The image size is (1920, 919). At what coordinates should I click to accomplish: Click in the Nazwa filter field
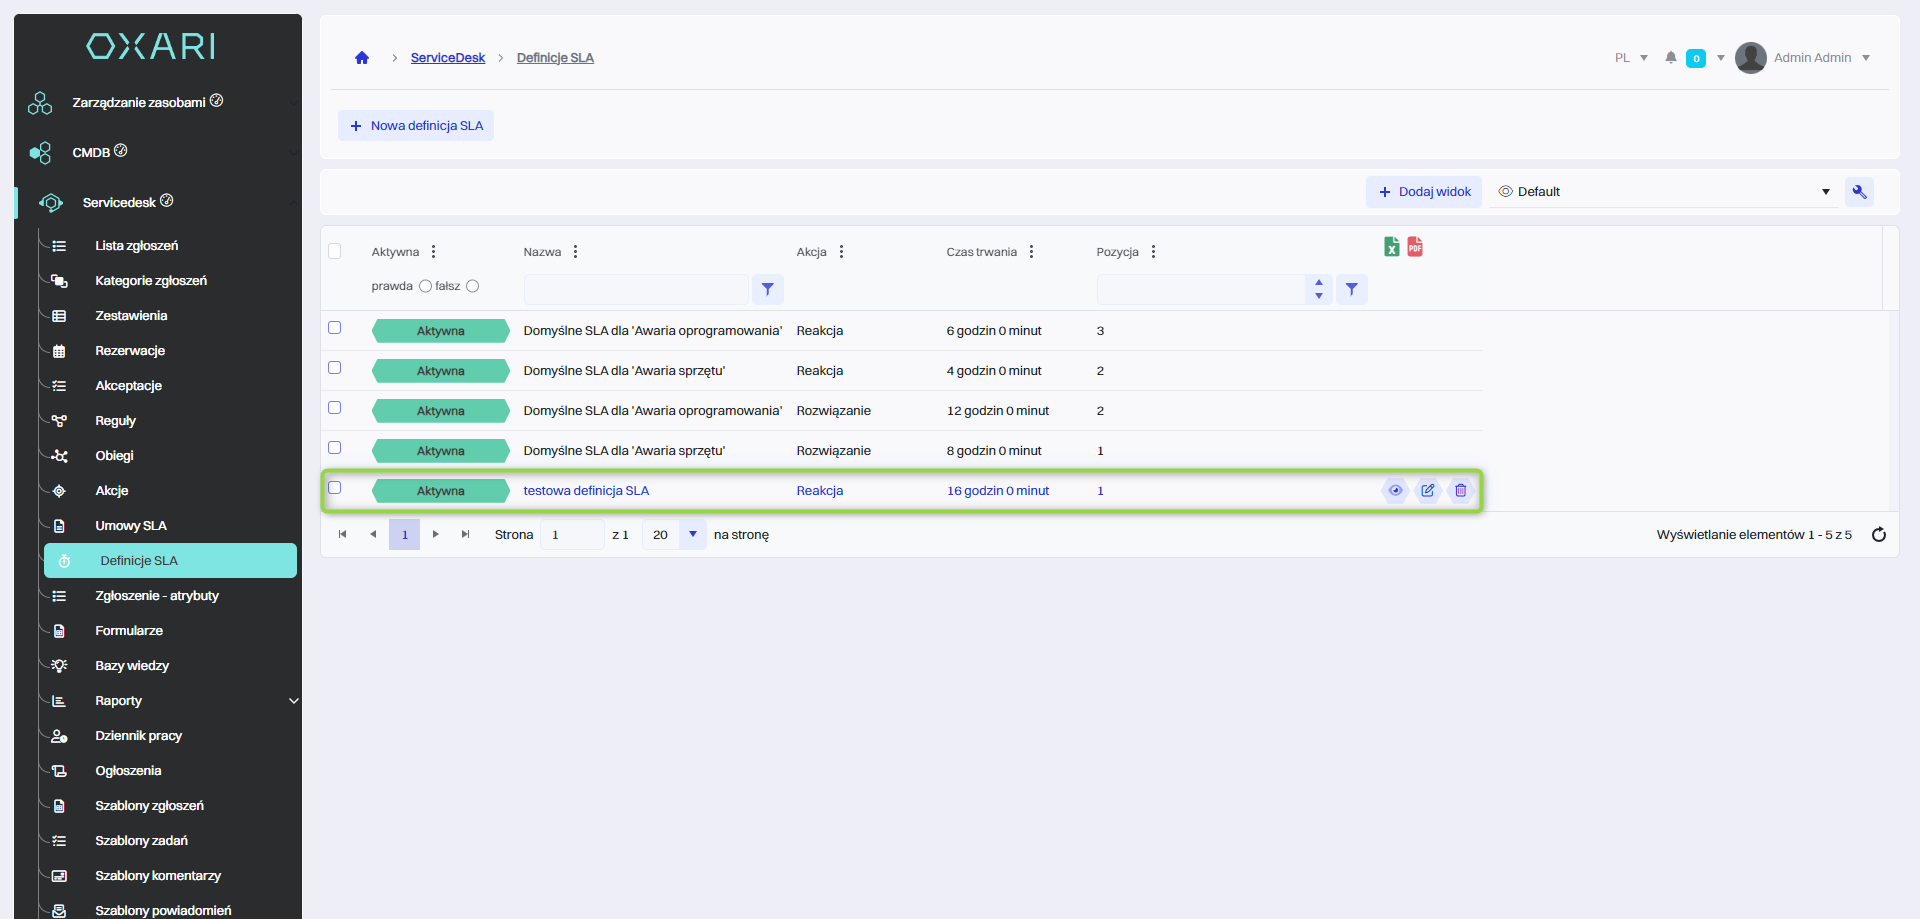(x=636, y=289)
